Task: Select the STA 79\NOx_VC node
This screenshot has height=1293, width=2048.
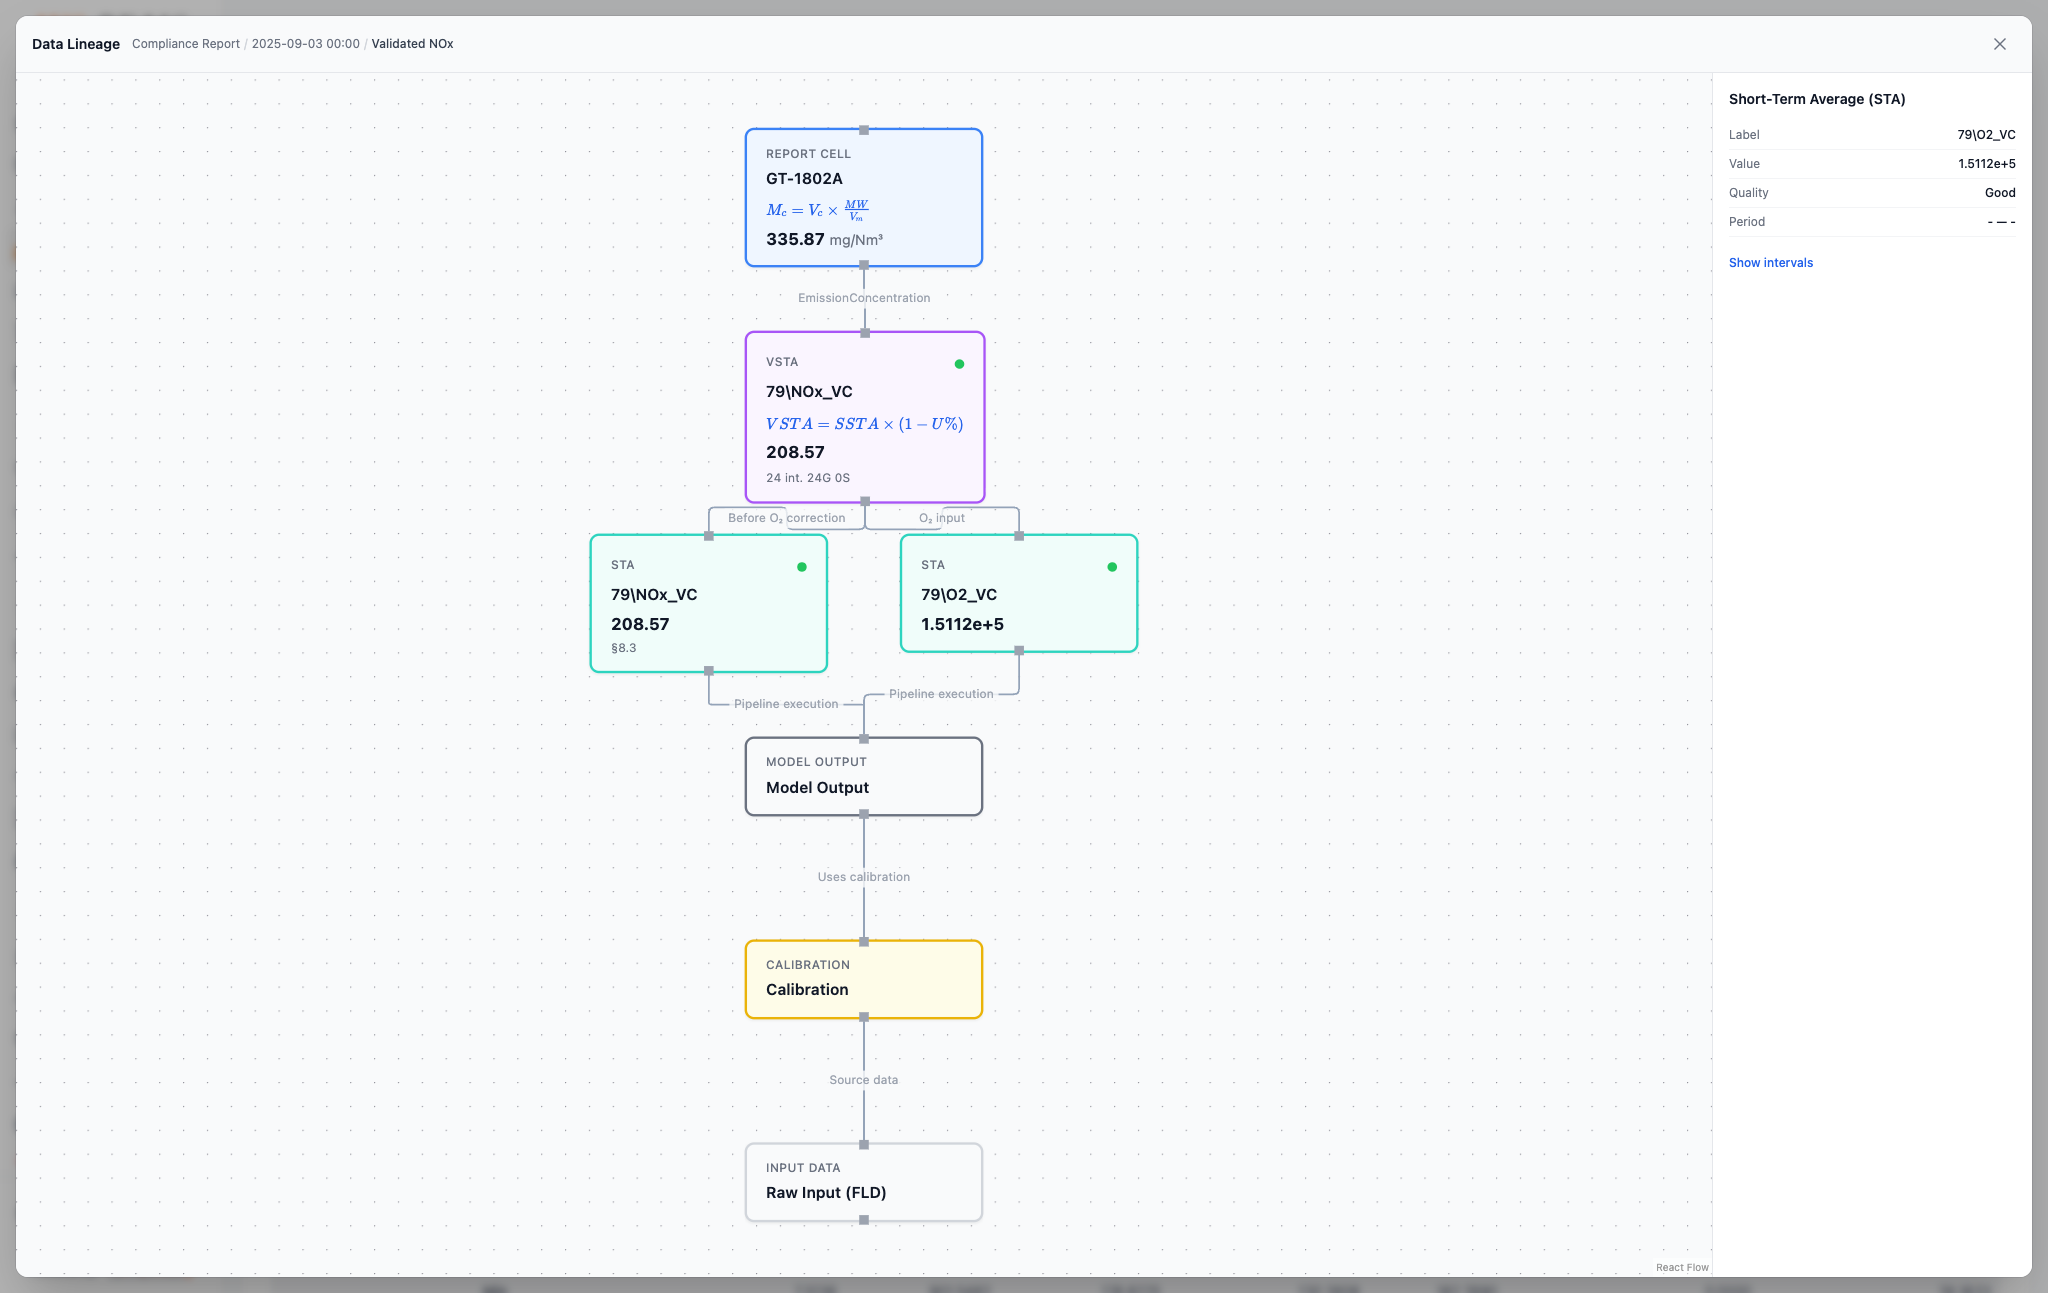Action: pyautogui.click(x=709, y=603)
